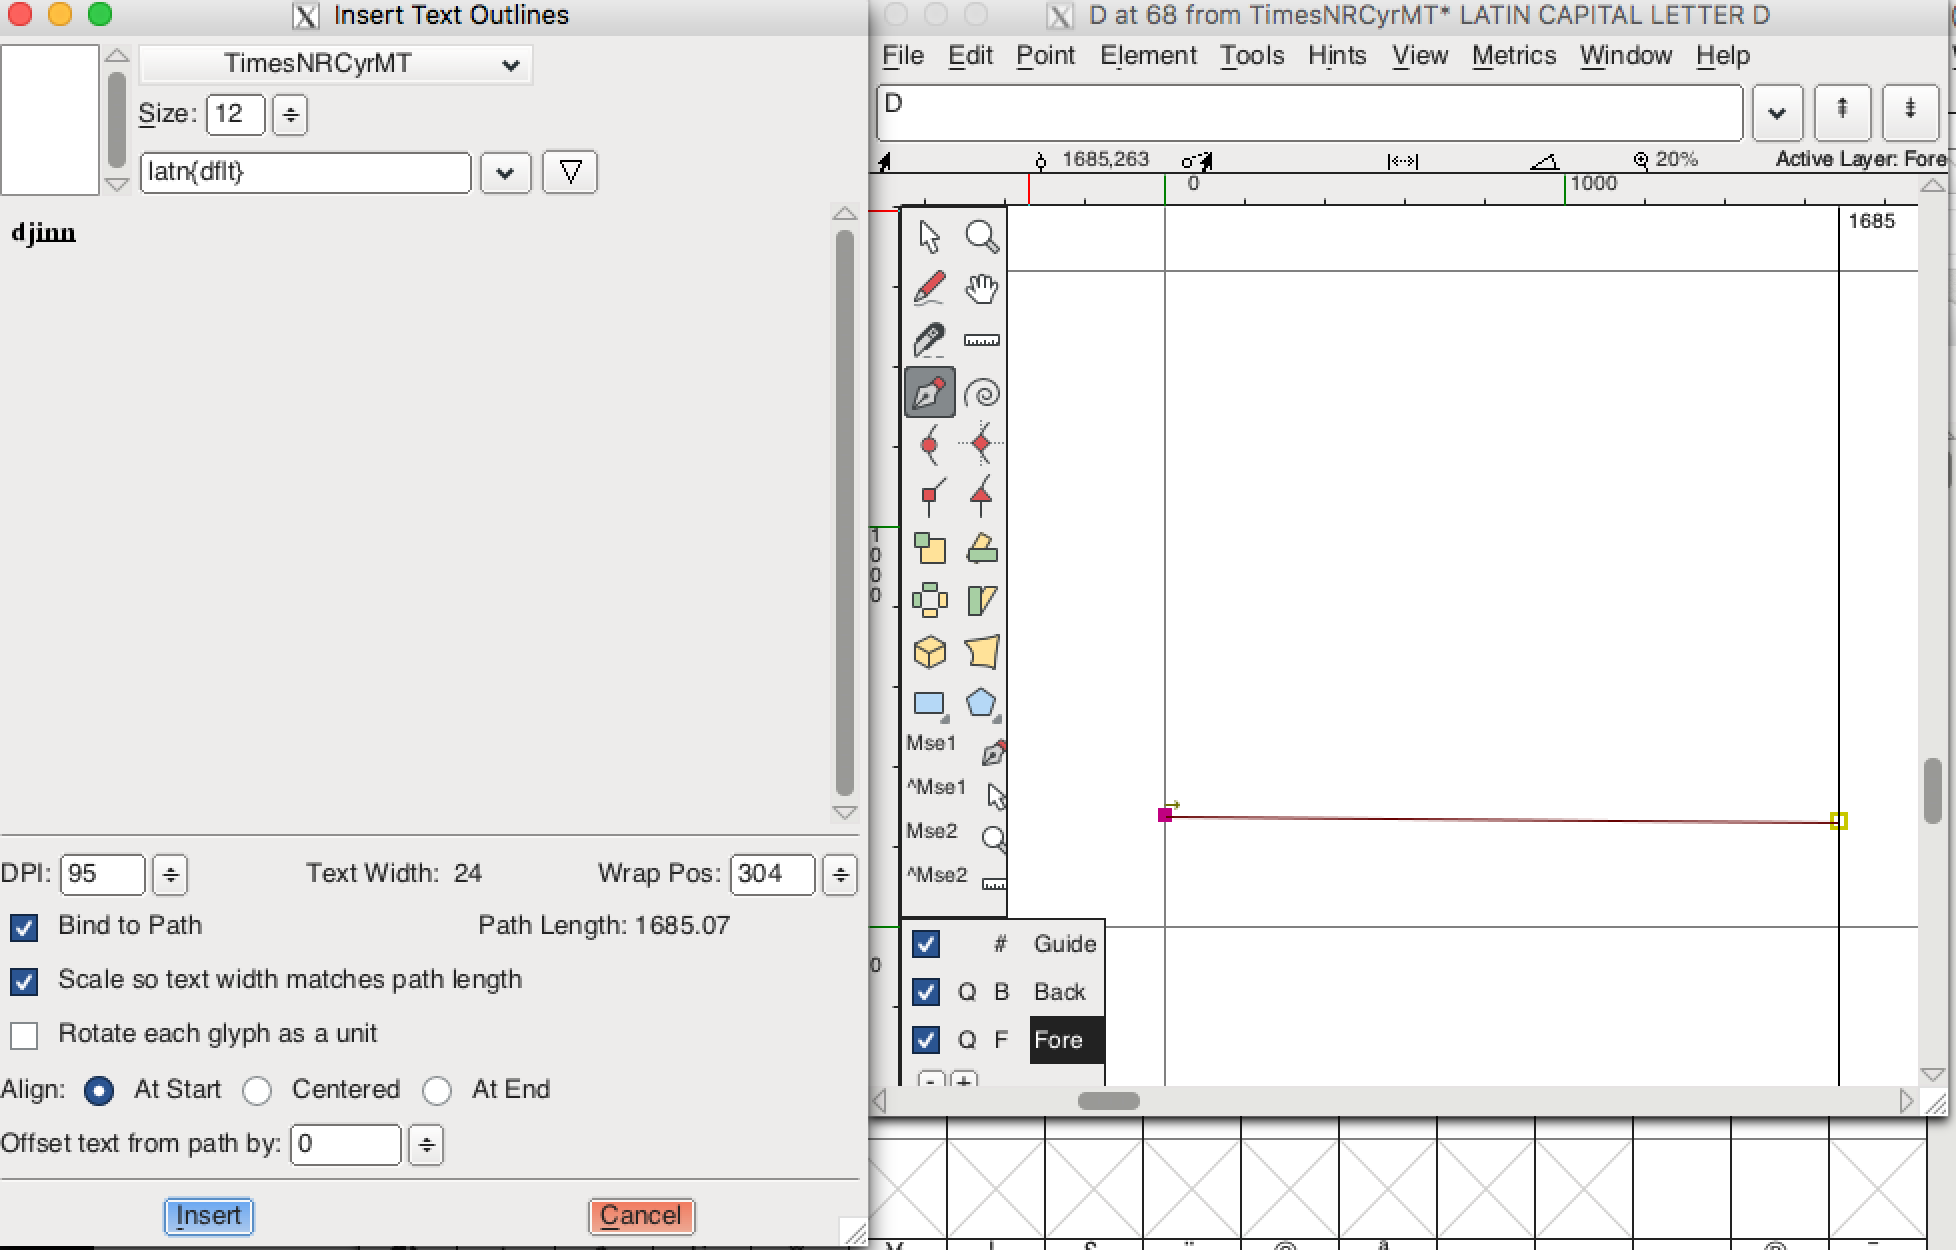Open the Metrics menu
Viewport: 1956px width, 1250px height.
[1514, 56]
